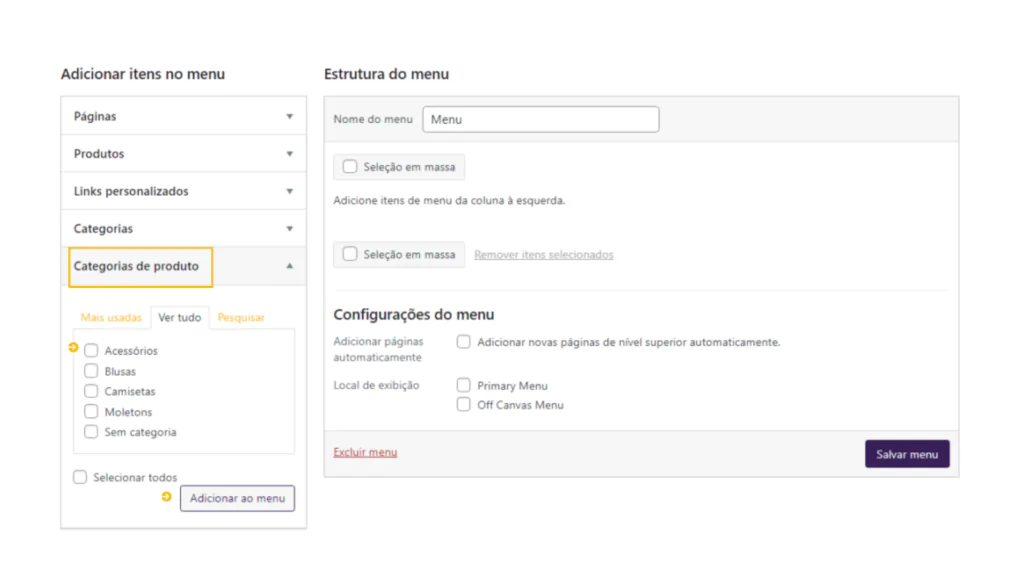Image resolution: width=1024 pixels, height=576 pixels.
Task: Expand the Links personalizados arrow
Action: click(289, 191)
